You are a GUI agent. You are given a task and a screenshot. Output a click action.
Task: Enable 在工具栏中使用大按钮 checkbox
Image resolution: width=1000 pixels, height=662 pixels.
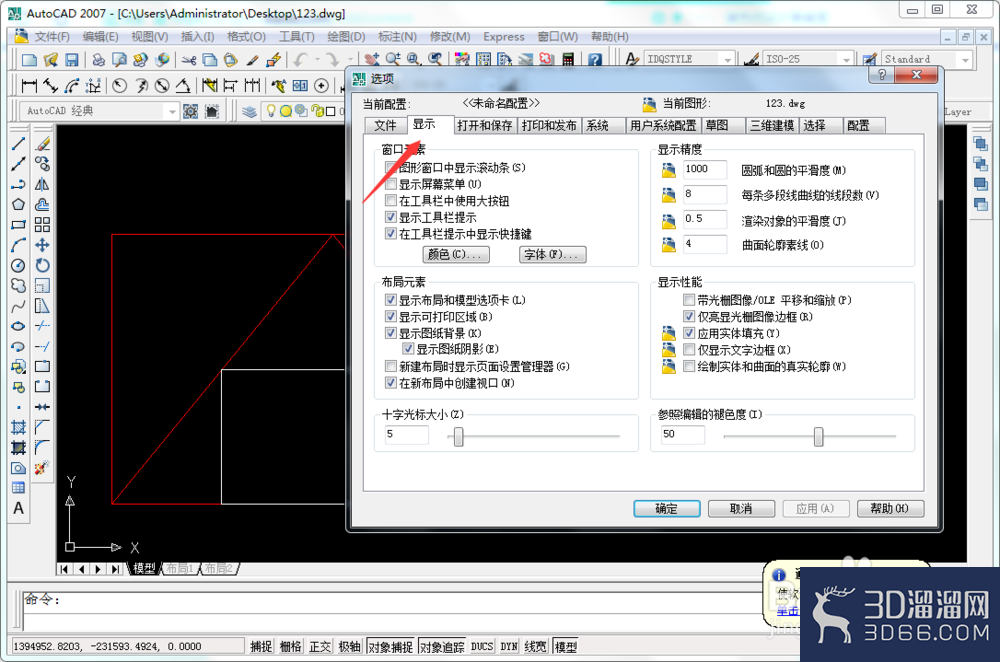(x=391, y=201)
